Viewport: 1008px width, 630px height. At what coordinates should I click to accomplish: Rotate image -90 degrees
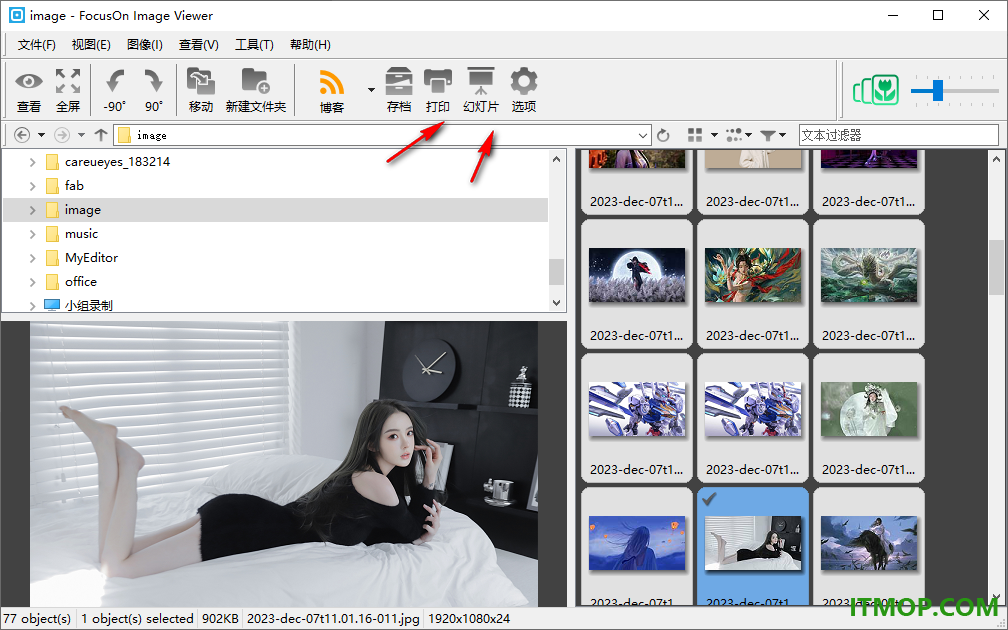coord(115,90)
